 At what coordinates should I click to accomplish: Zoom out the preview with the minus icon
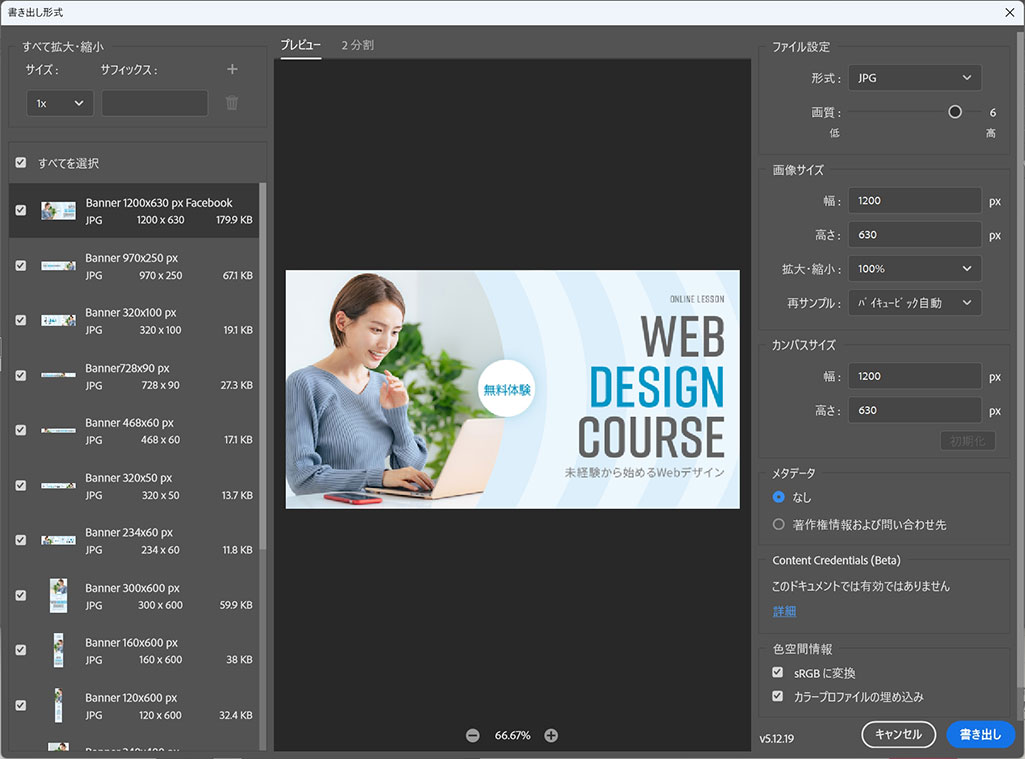point(473,735)
